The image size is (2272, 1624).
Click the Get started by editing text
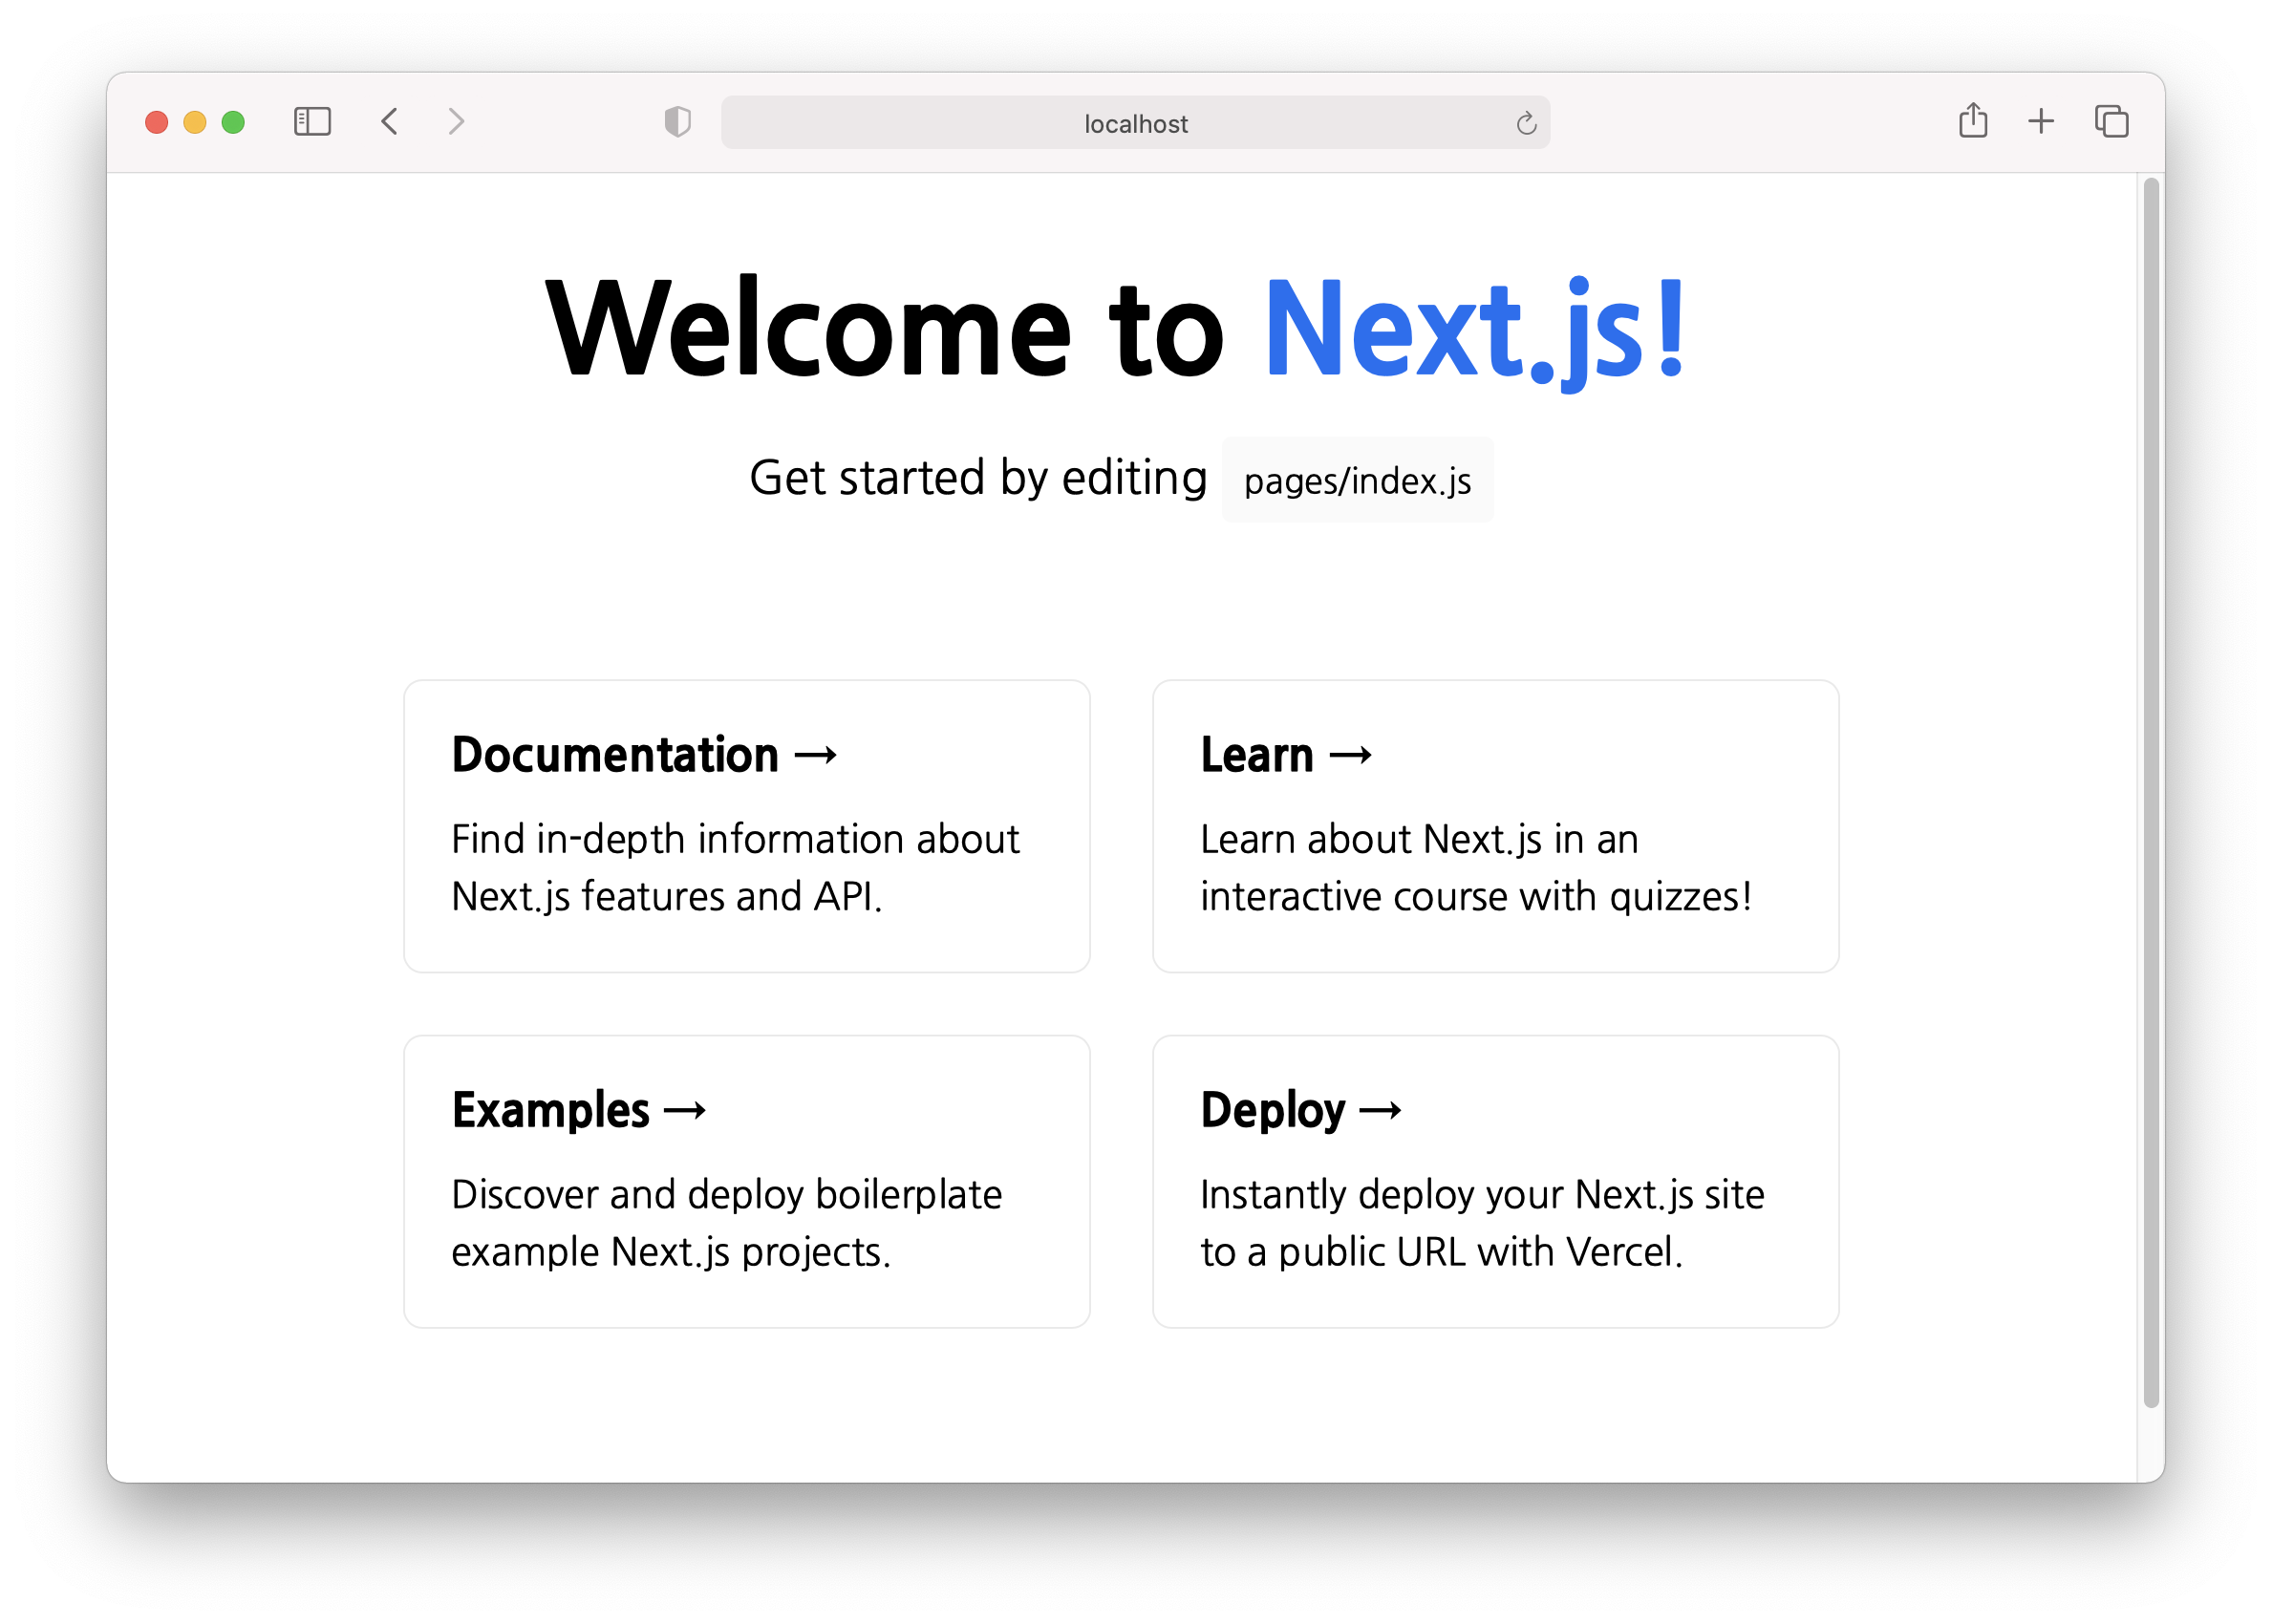[978, 478]
